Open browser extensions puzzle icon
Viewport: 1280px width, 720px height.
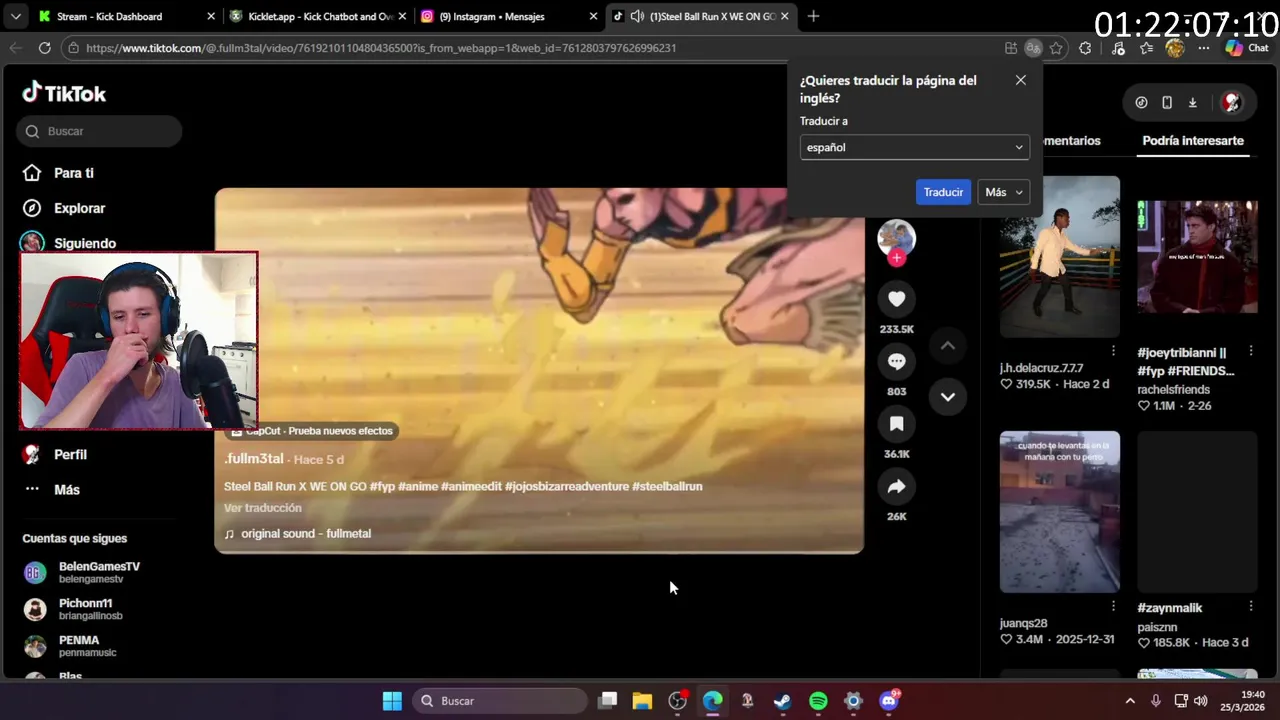coord(1085,48)
